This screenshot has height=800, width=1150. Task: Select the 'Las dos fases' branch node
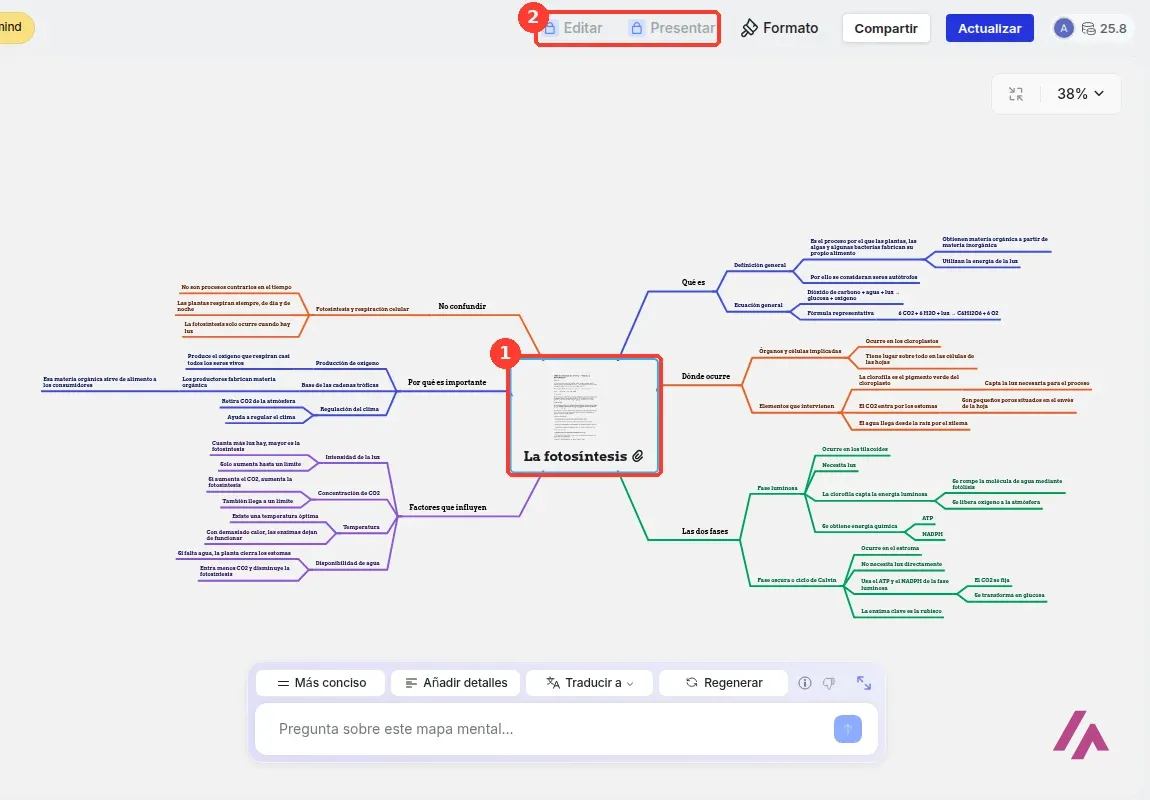coord(705,531)
